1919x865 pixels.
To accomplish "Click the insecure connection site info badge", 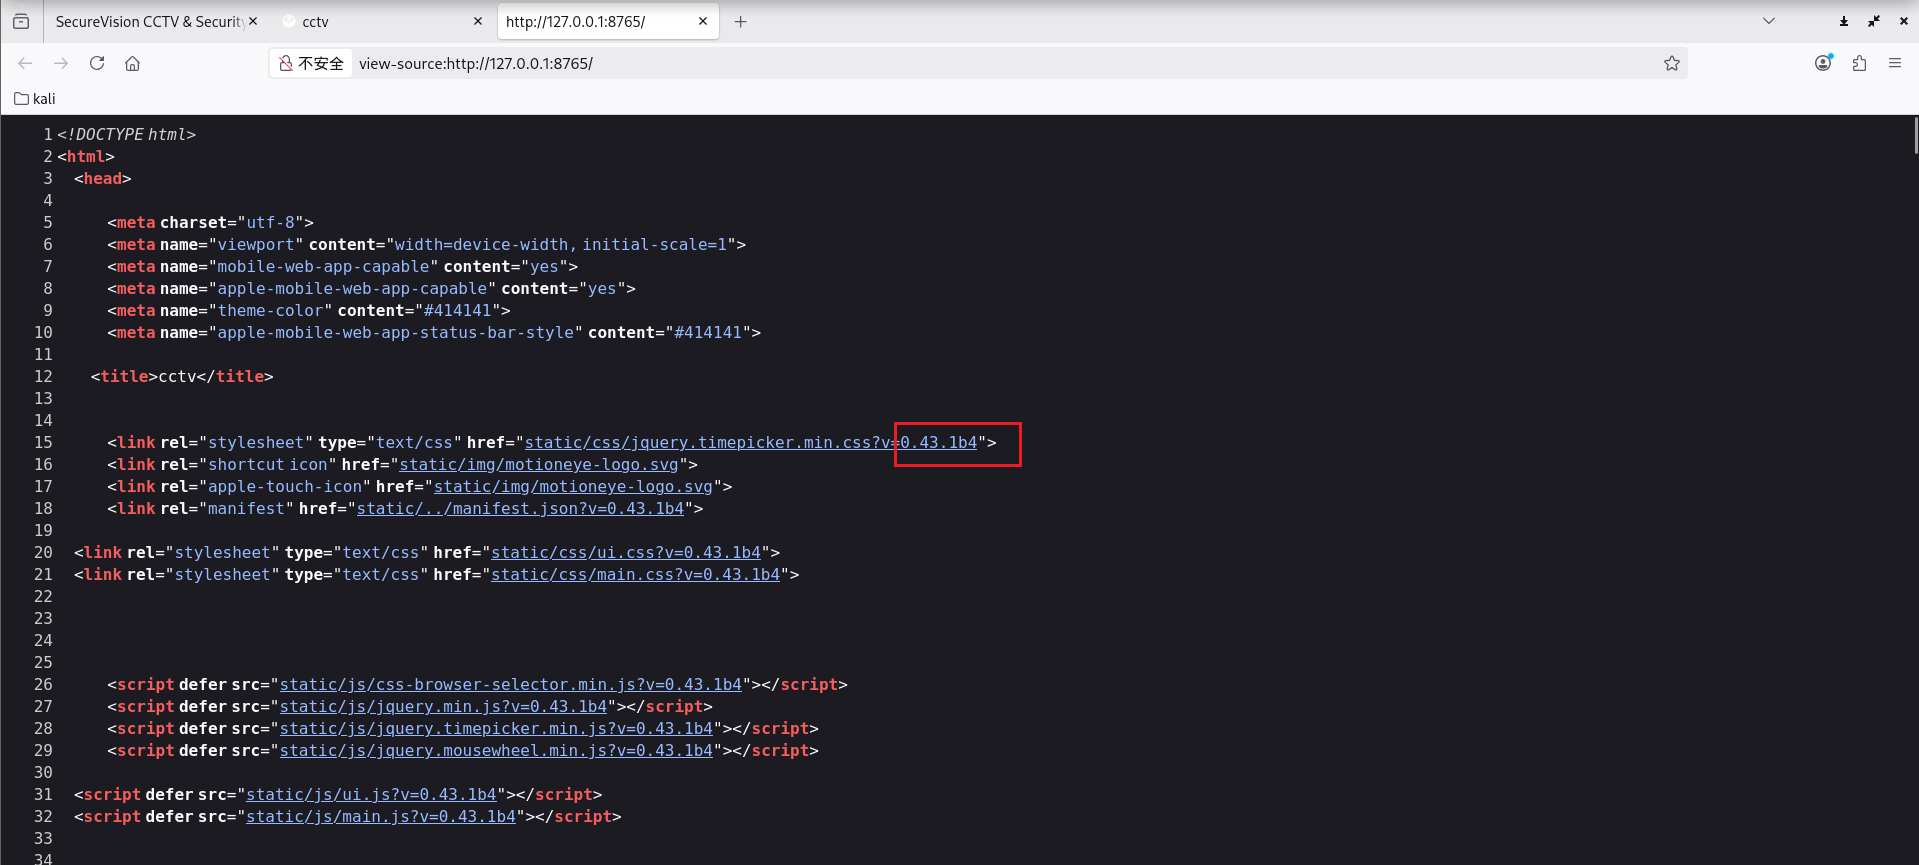I will tap(311, 63).
